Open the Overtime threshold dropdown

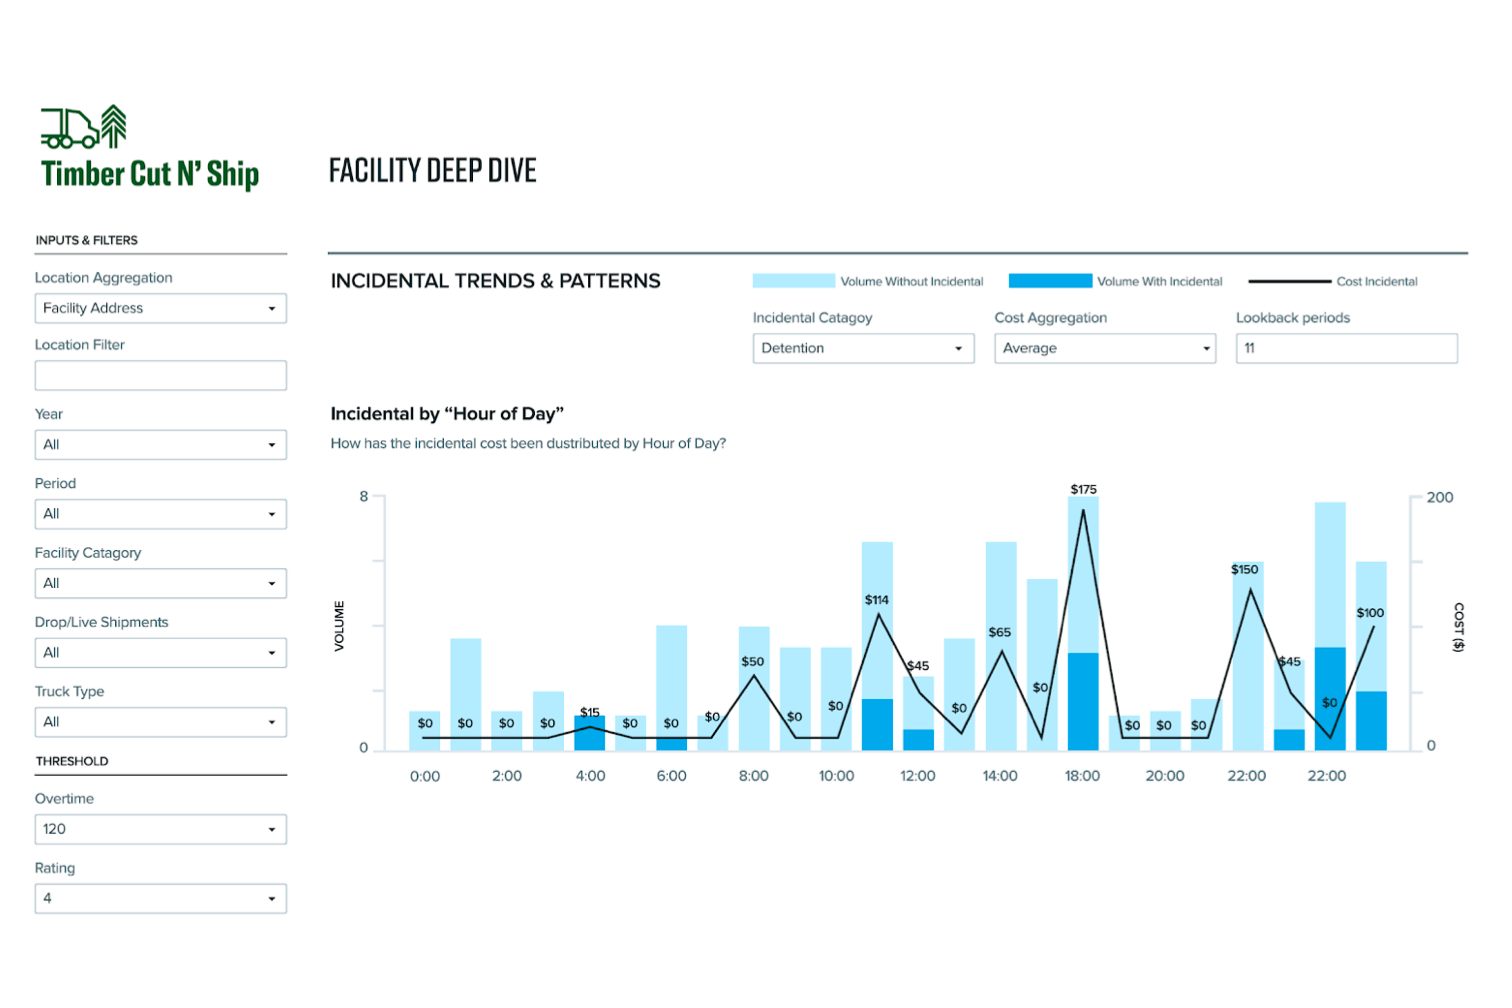[x=160, y=829]
